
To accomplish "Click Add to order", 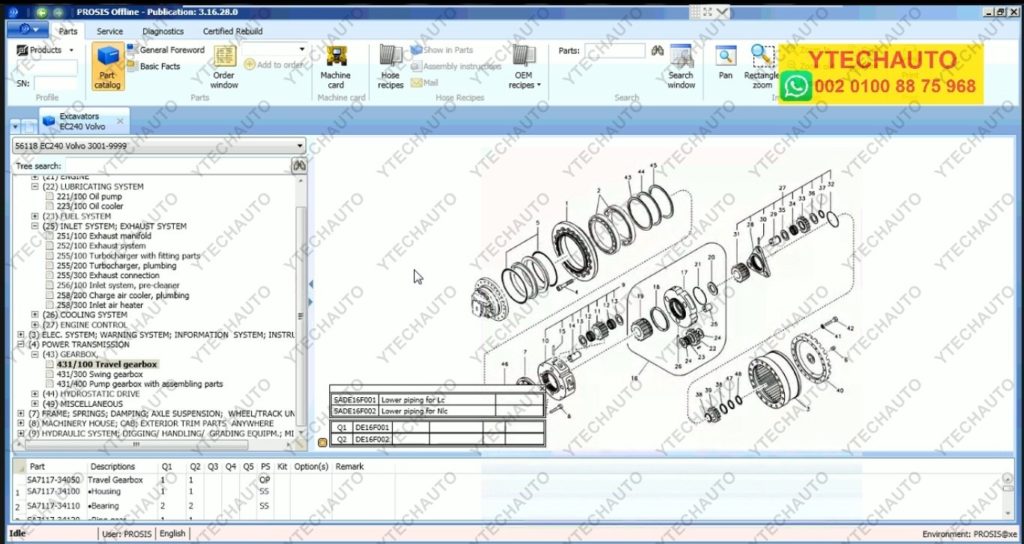I will tap(274, 65).
